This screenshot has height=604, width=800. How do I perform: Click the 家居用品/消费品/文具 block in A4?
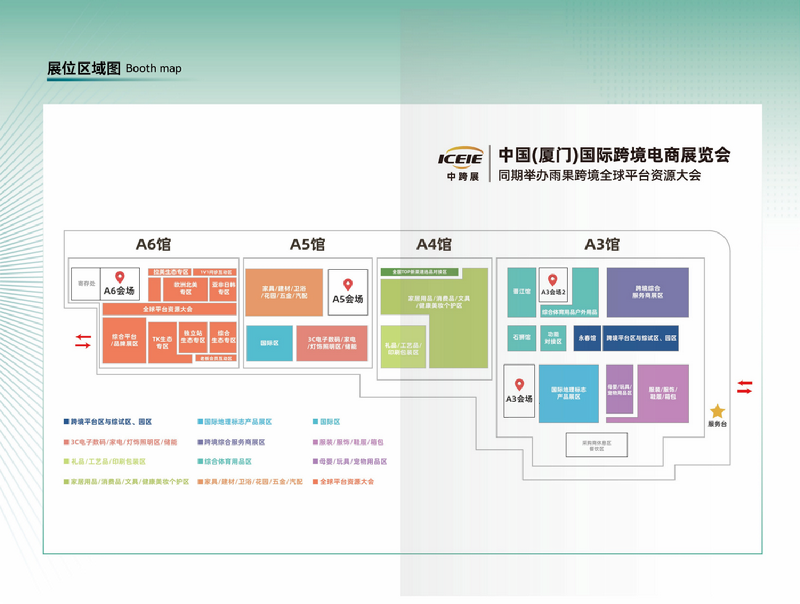pos(439,302)
